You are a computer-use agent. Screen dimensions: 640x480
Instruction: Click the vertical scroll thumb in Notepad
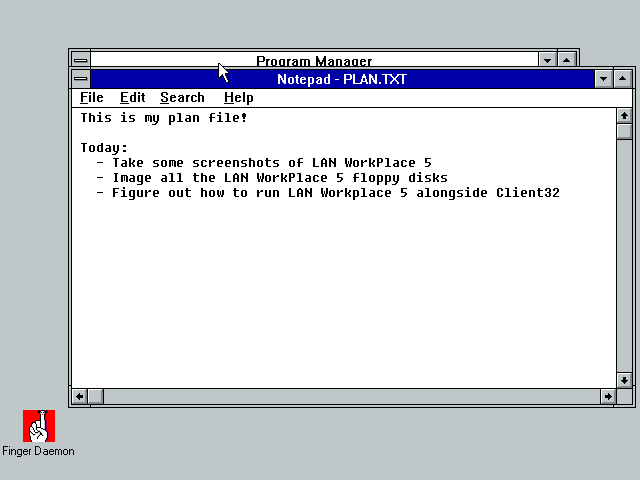tap(624, 131)
